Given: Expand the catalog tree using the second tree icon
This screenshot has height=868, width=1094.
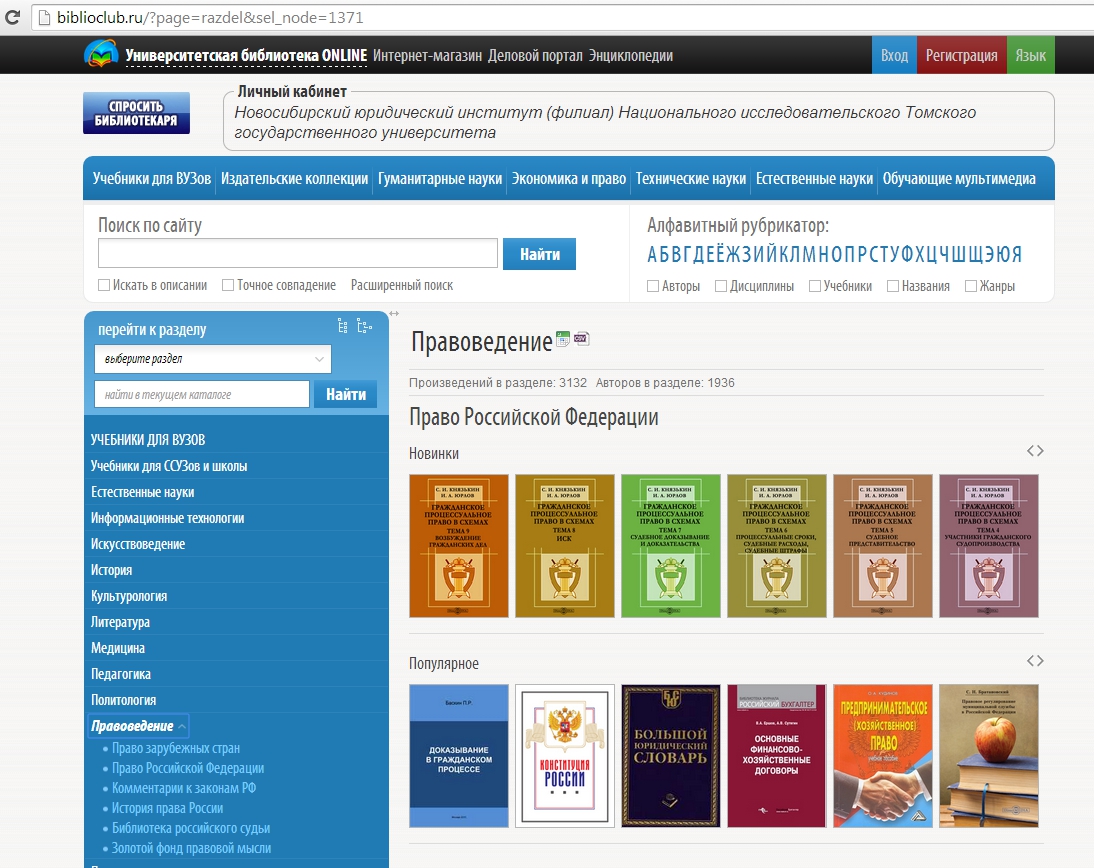Looking at the screenshot, I should [x=364, y=326].
